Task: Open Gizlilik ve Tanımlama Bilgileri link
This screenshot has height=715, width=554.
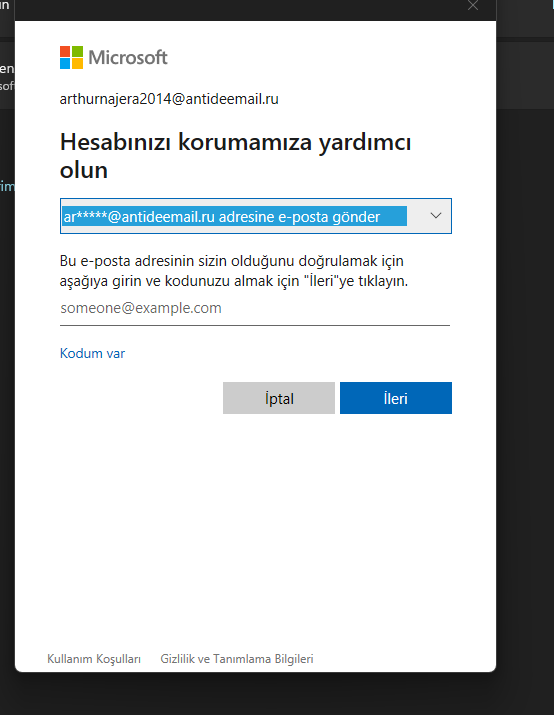Action: pyautogui.click(x=237, y=659)
